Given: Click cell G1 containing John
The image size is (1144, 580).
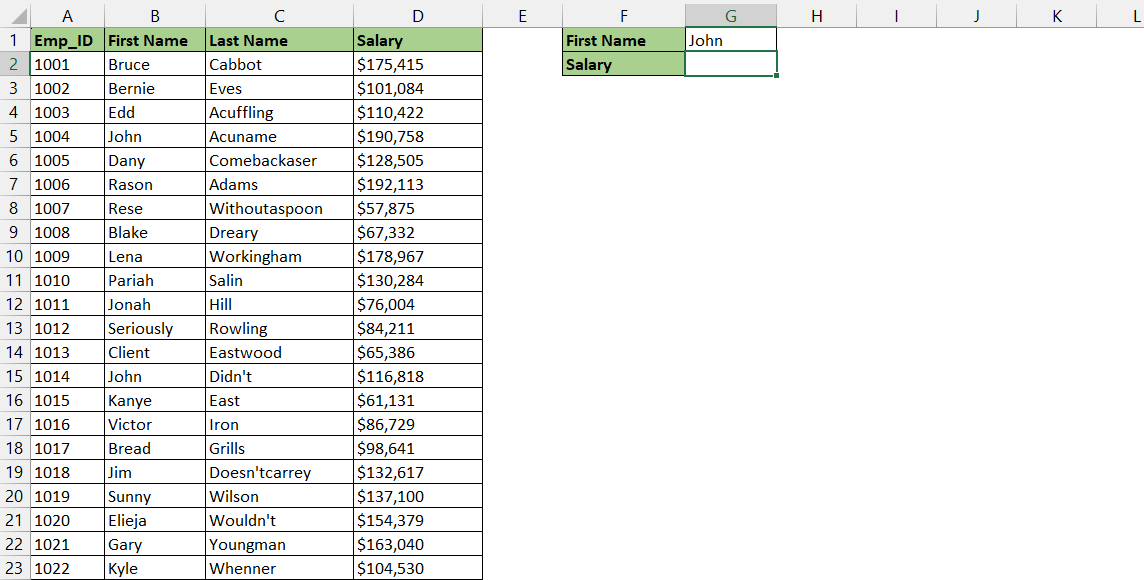Looking at the screenshot, I should click(x=731, y=40).
